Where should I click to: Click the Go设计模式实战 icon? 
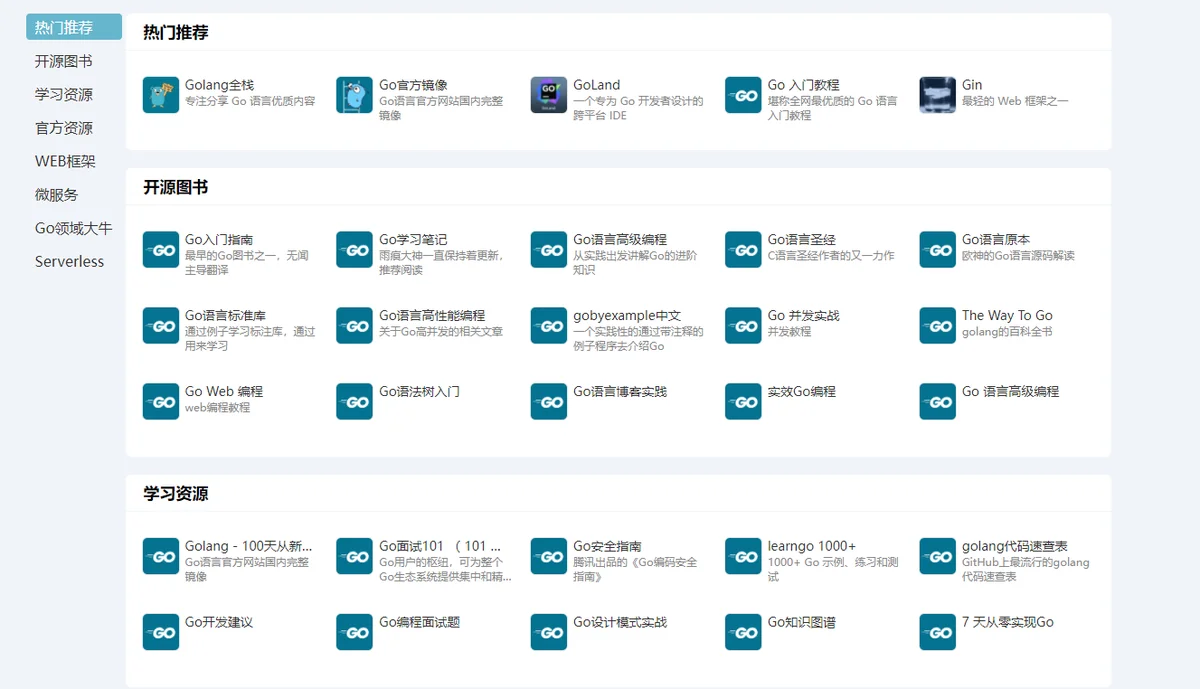click(549, 633)
